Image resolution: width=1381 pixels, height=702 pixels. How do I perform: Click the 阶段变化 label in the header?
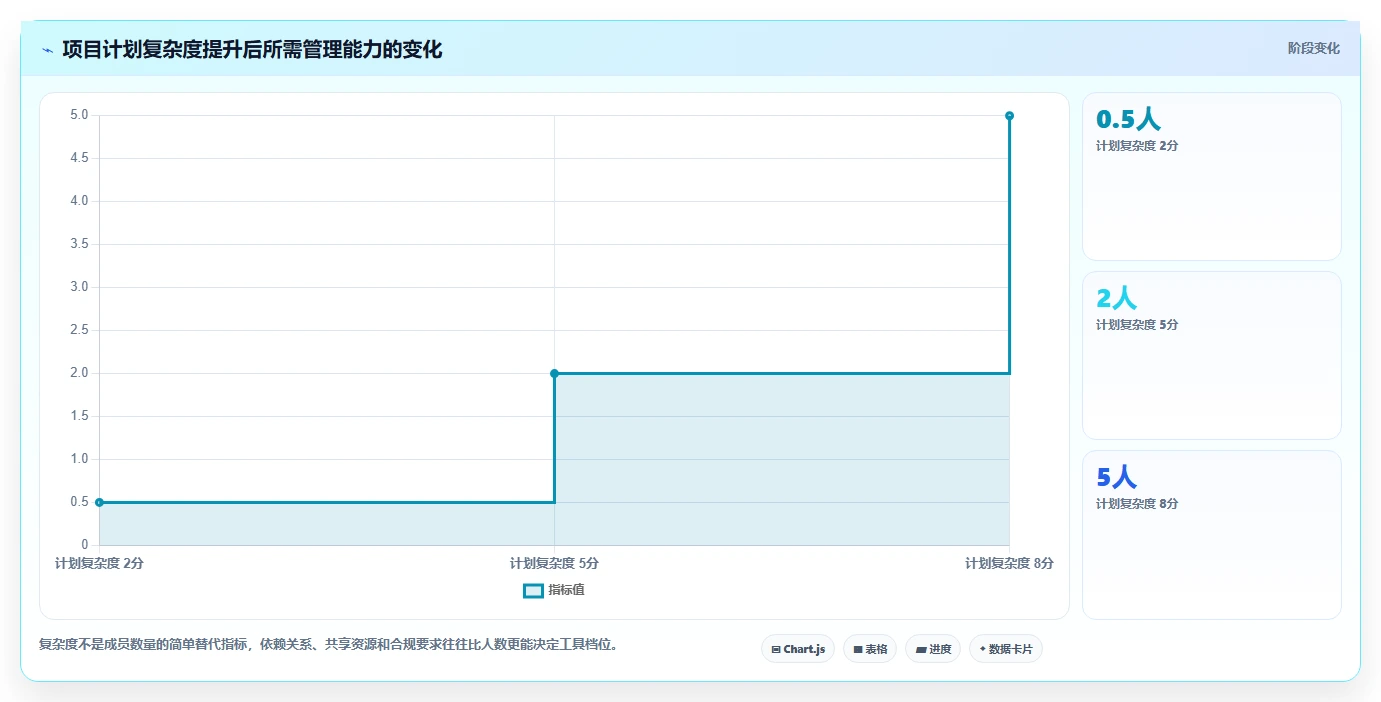(x=1313, y=48)
